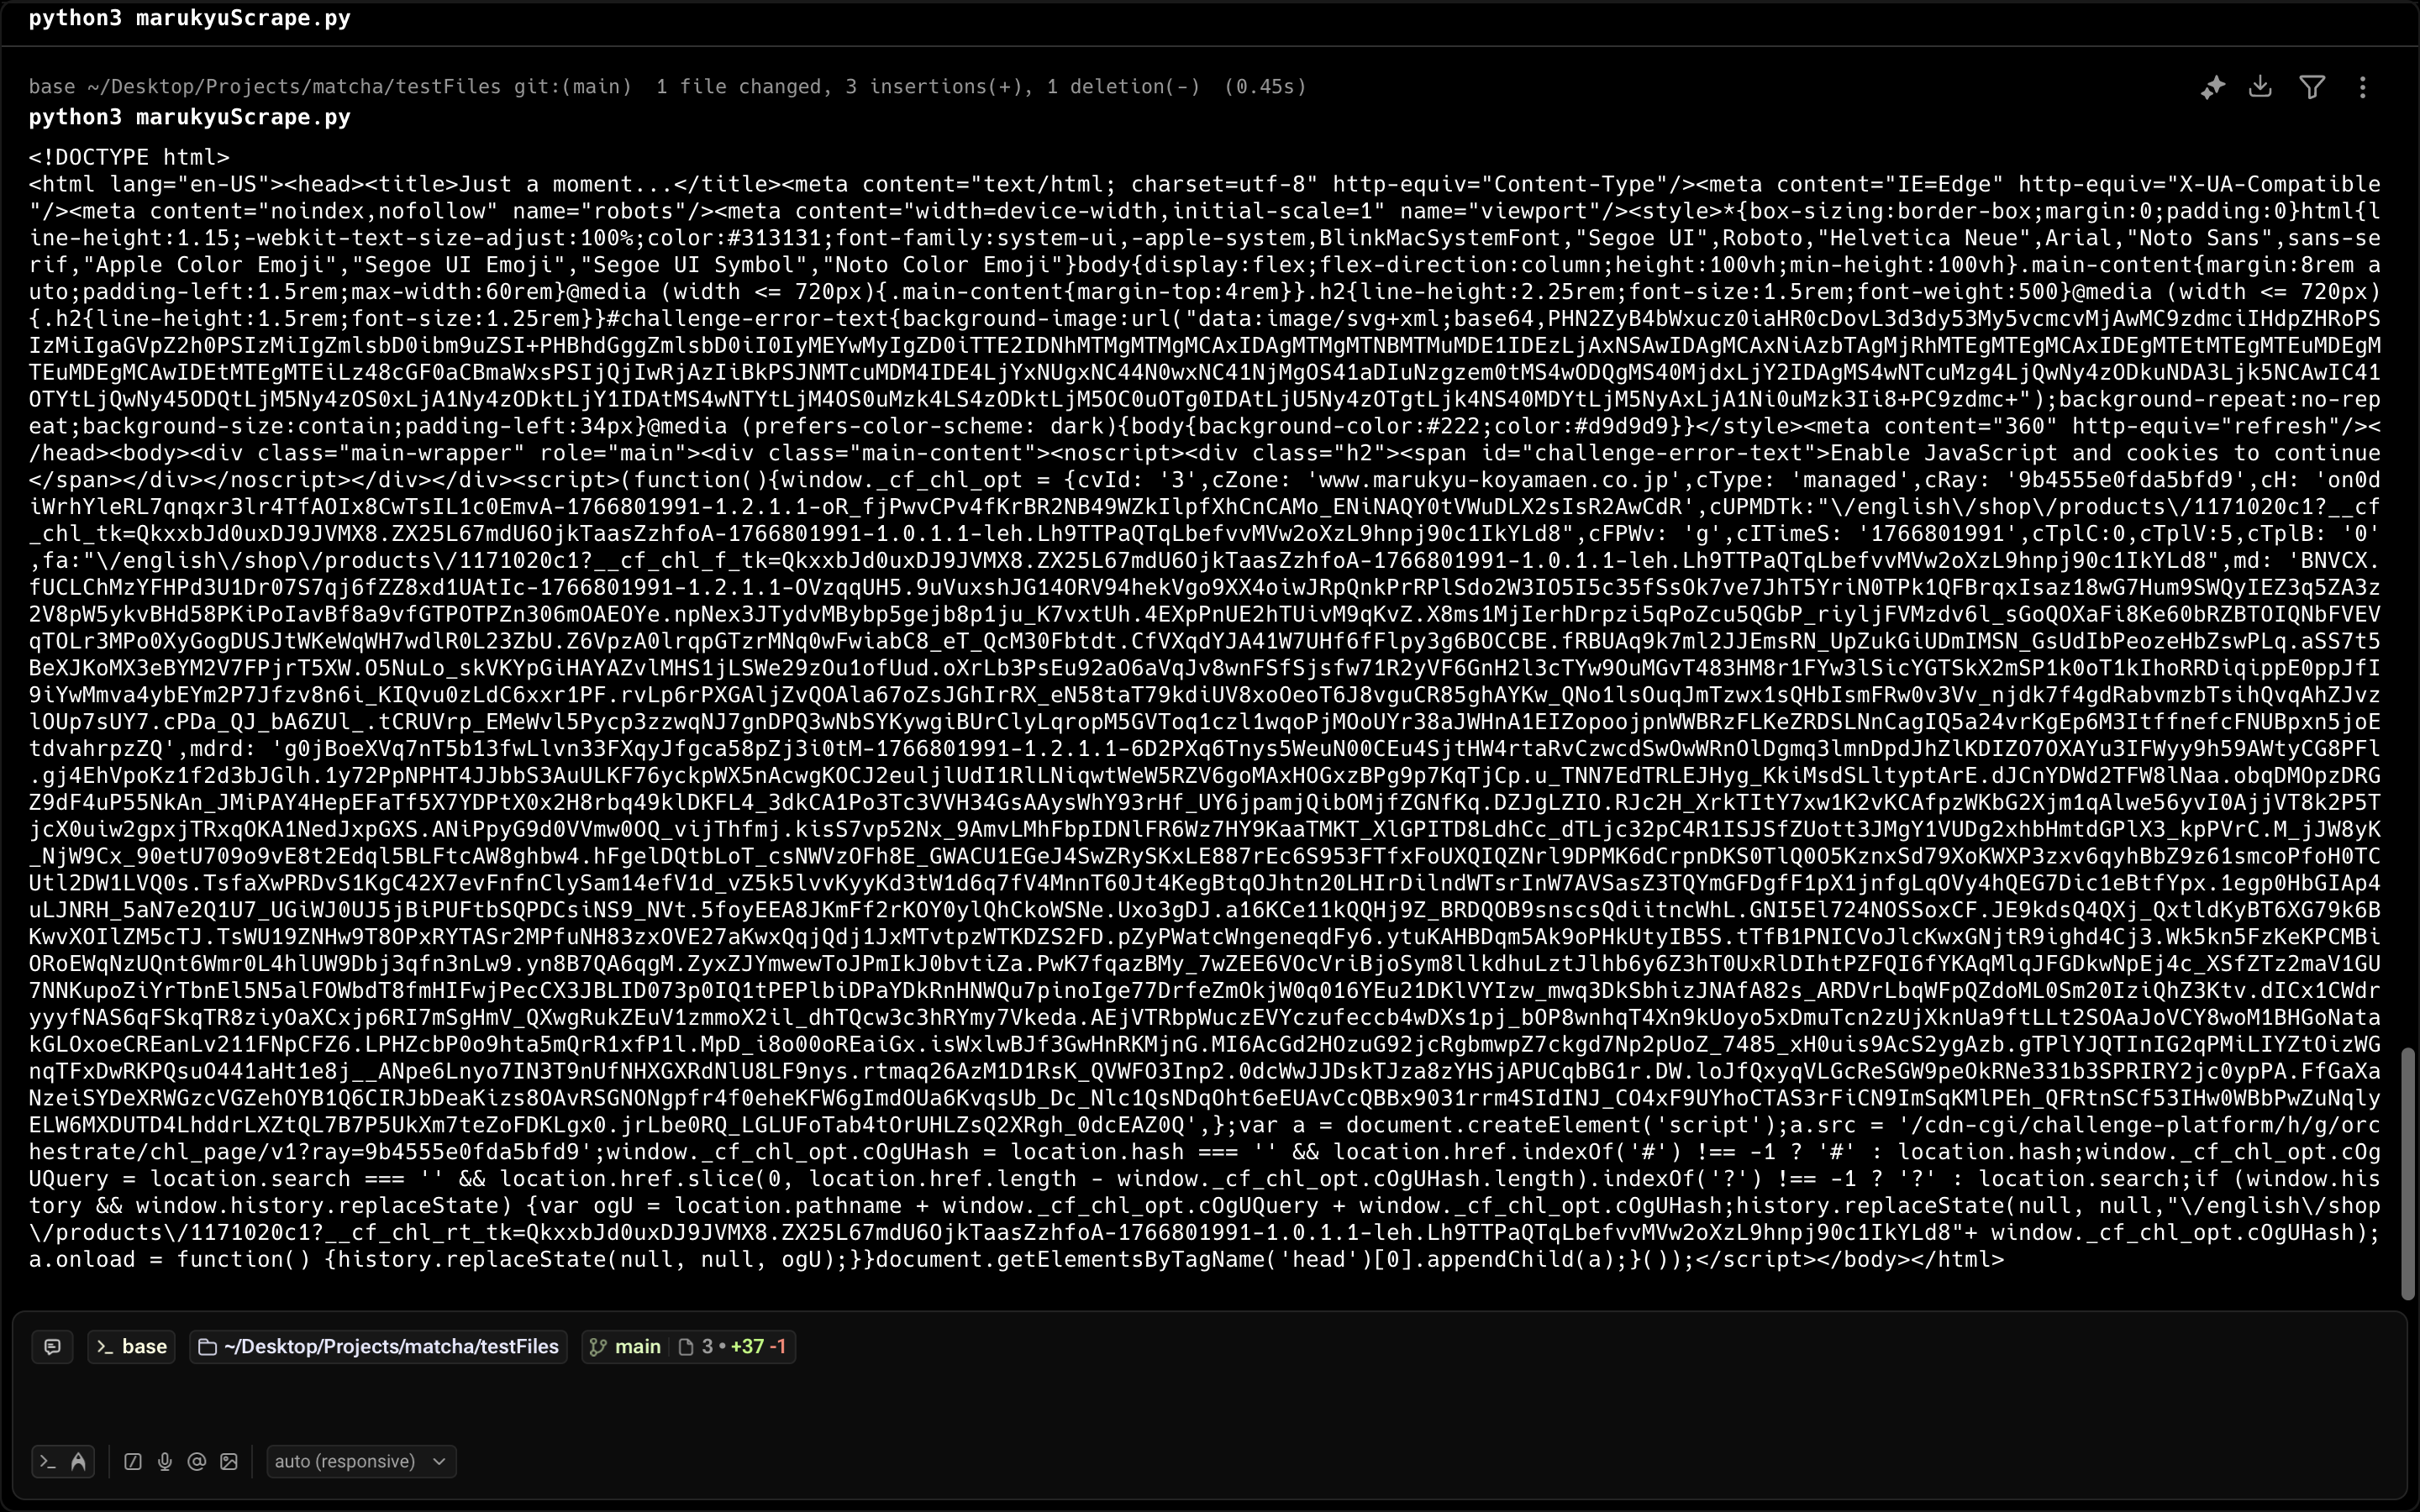Image resolution: width=2420 pixels, height=1512 pixels.
Task: Activate the microphone voice input icon
Action: click(165, 1462)
